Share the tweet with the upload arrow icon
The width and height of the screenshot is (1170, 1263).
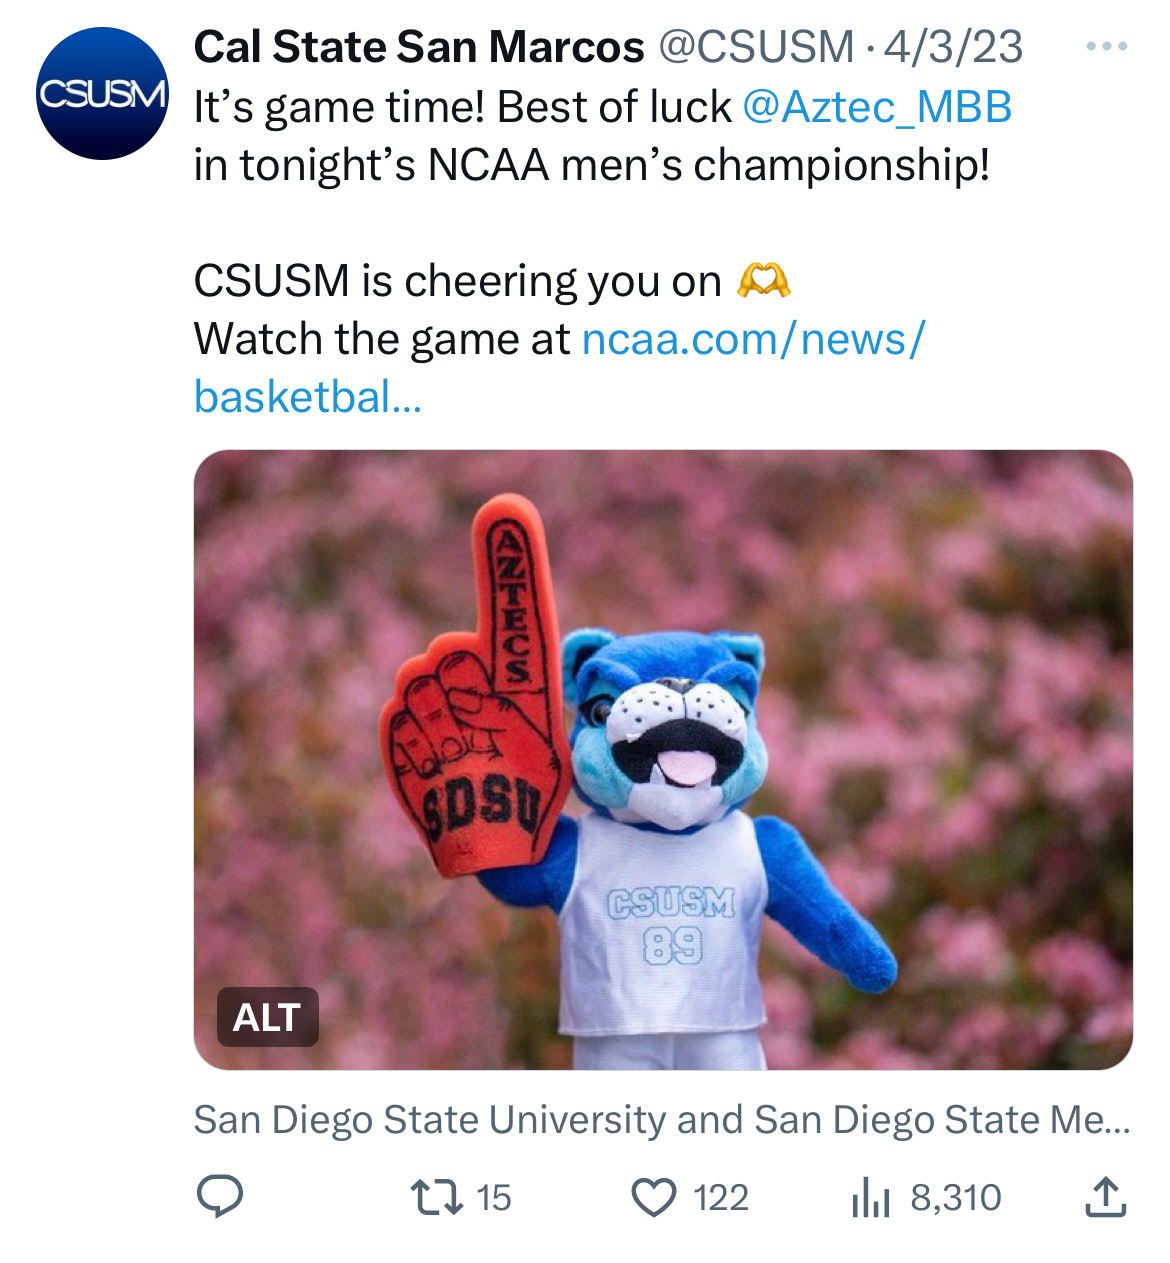coord(1106,1197)
